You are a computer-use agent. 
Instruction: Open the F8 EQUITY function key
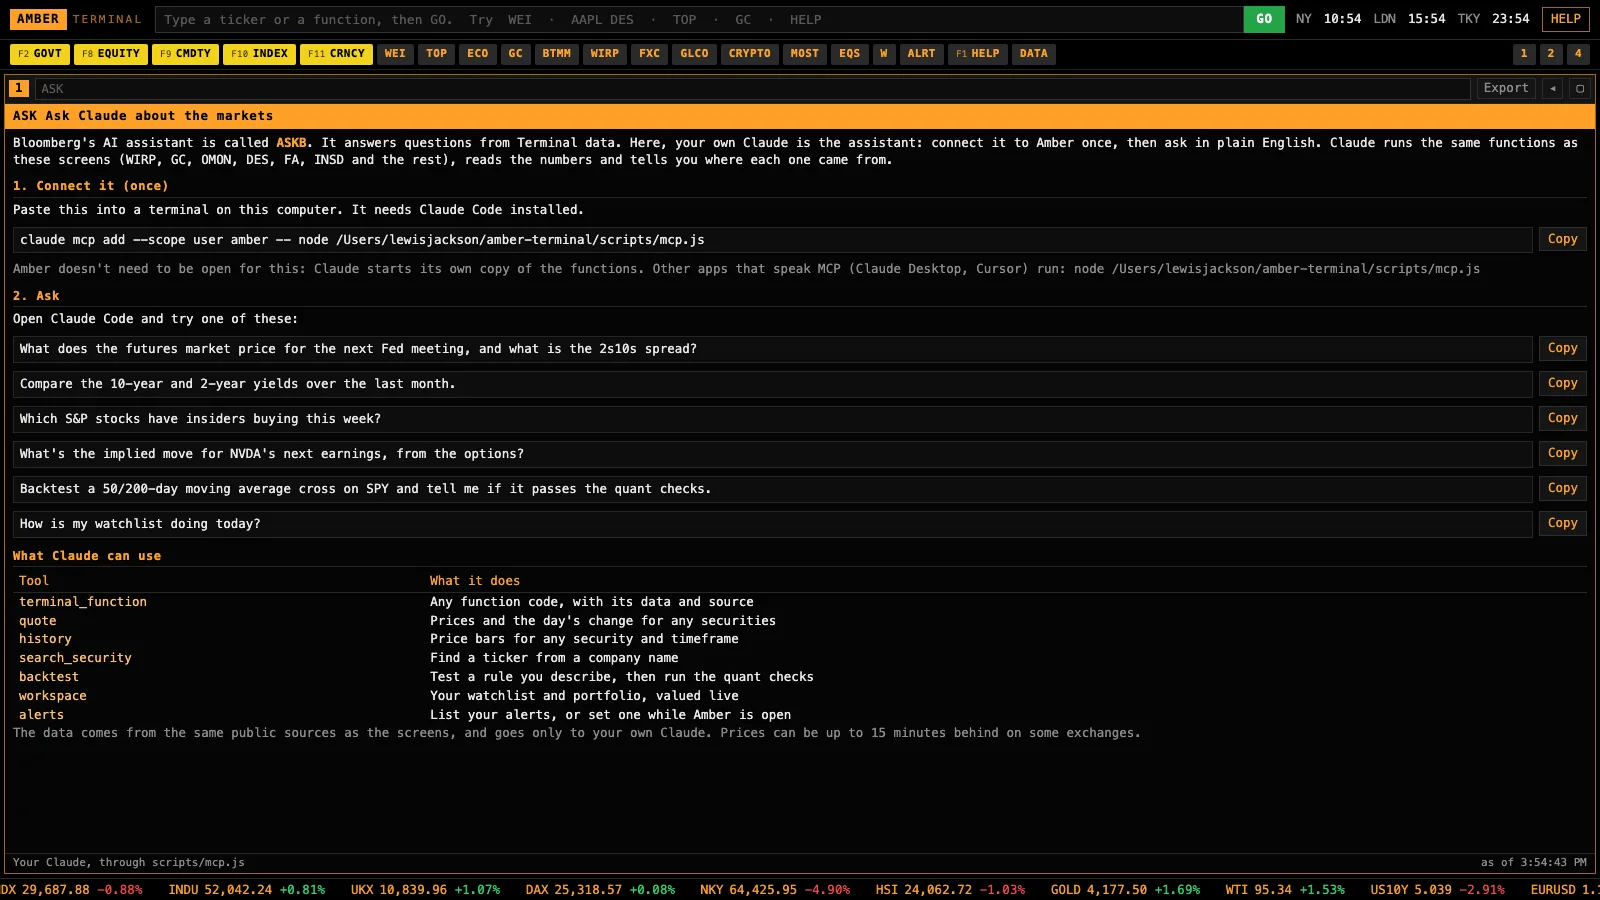(x=111, y=54)
